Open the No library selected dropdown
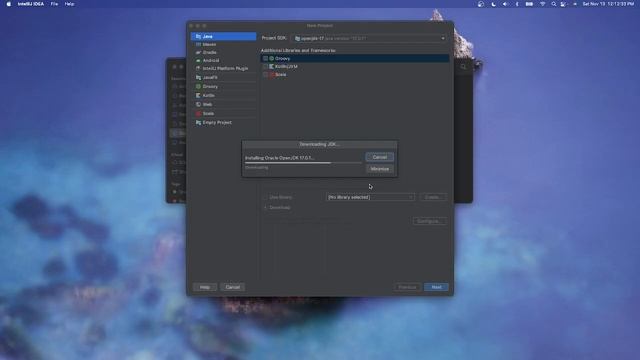The image size is (640, 360). tap(370, 197)
